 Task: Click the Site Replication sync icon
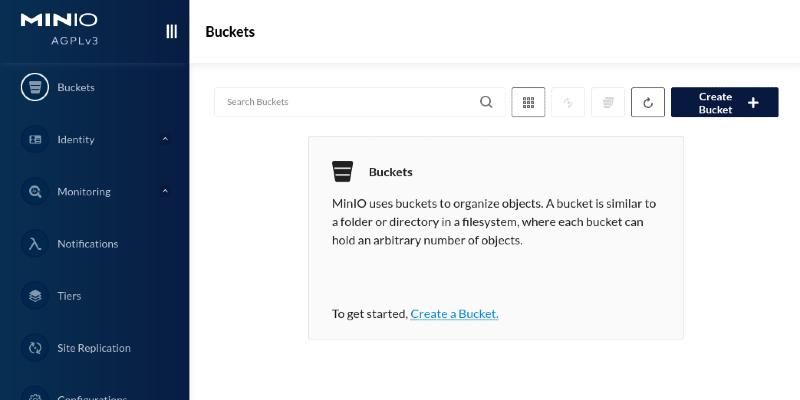(x=35, y=348)
